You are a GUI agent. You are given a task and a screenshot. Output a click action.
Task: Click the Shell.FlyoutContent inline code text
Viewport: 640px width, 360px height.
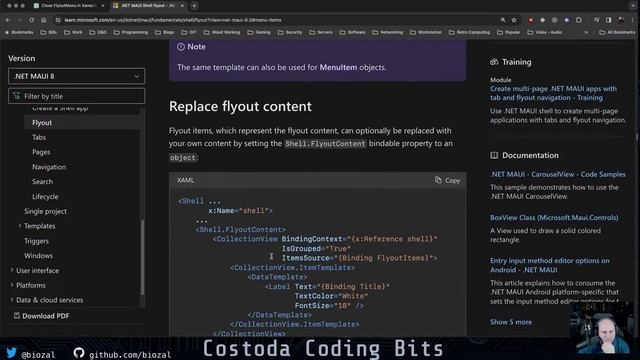pyautogui.click(x=325, y=144)
